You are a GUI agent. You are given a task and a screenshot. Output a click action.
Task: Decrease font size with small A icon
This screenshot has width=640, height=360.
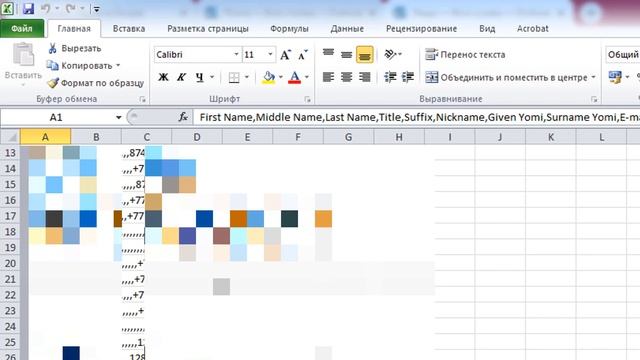pos(302,55)
